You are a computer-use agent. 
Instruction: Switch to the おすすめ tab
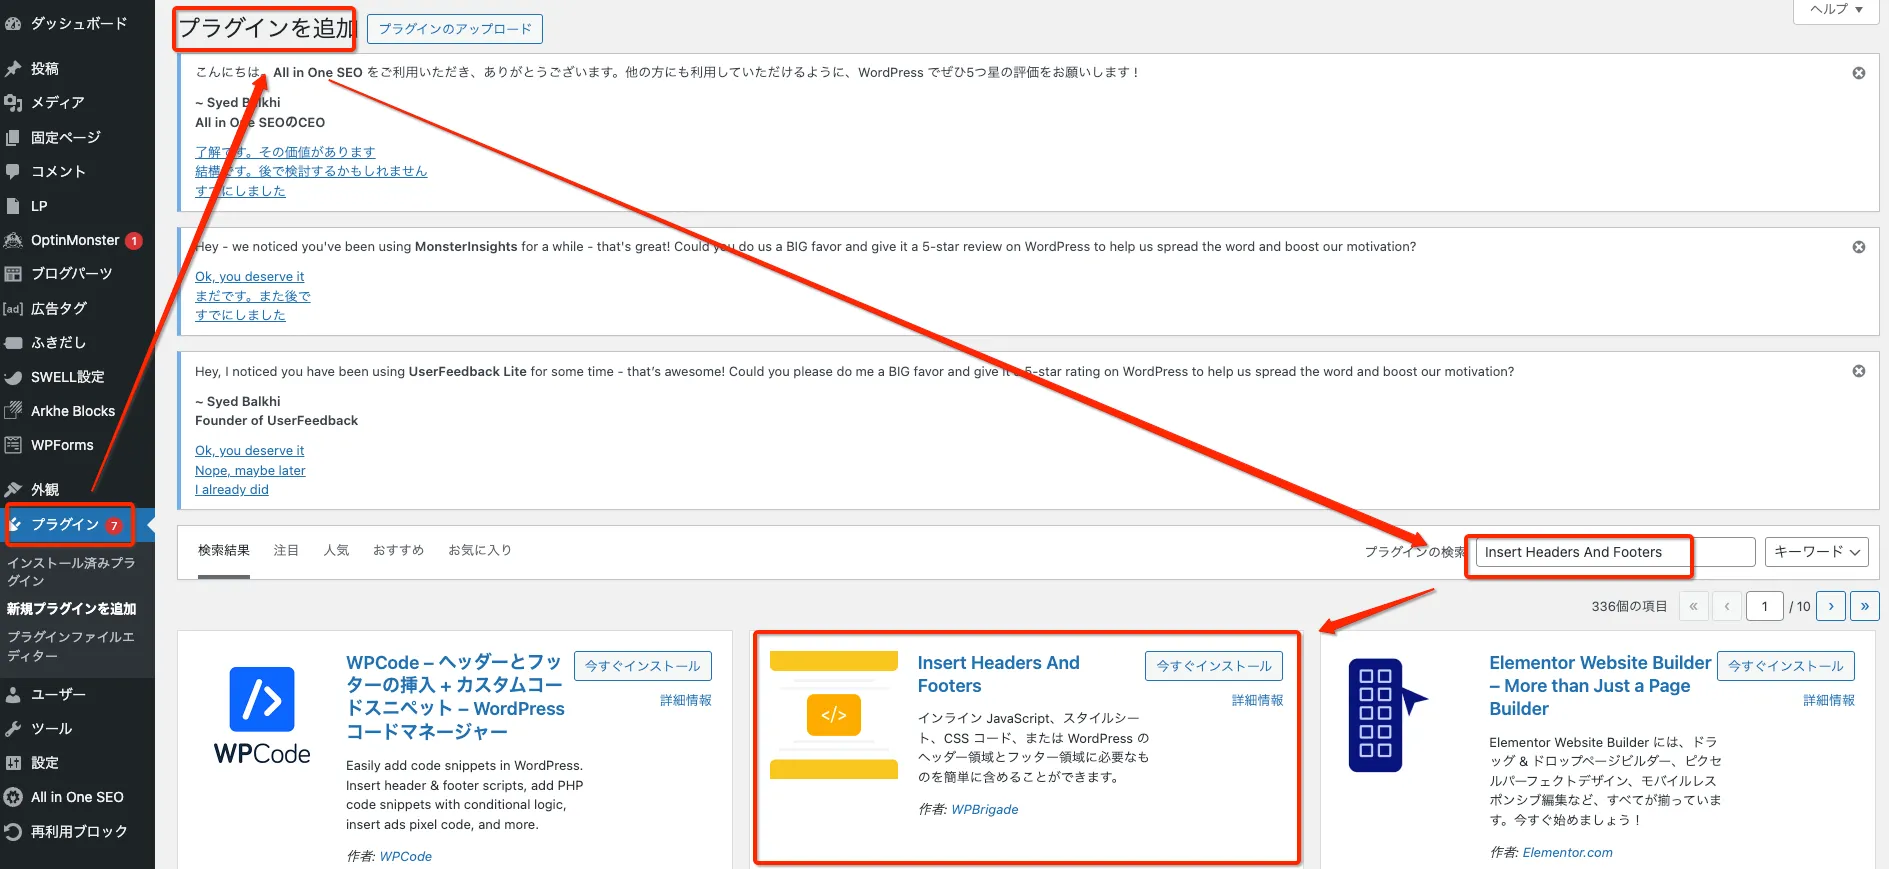click(398, 550)
